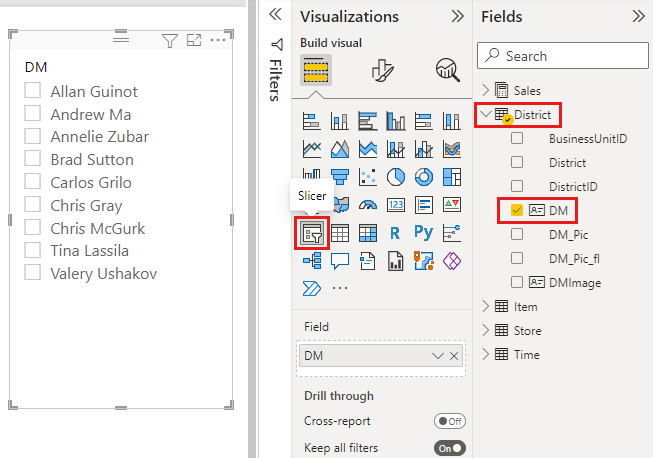The image size is (653, 458).
Task: Choose the Stacked area chart visual
Action: (367, 149)
